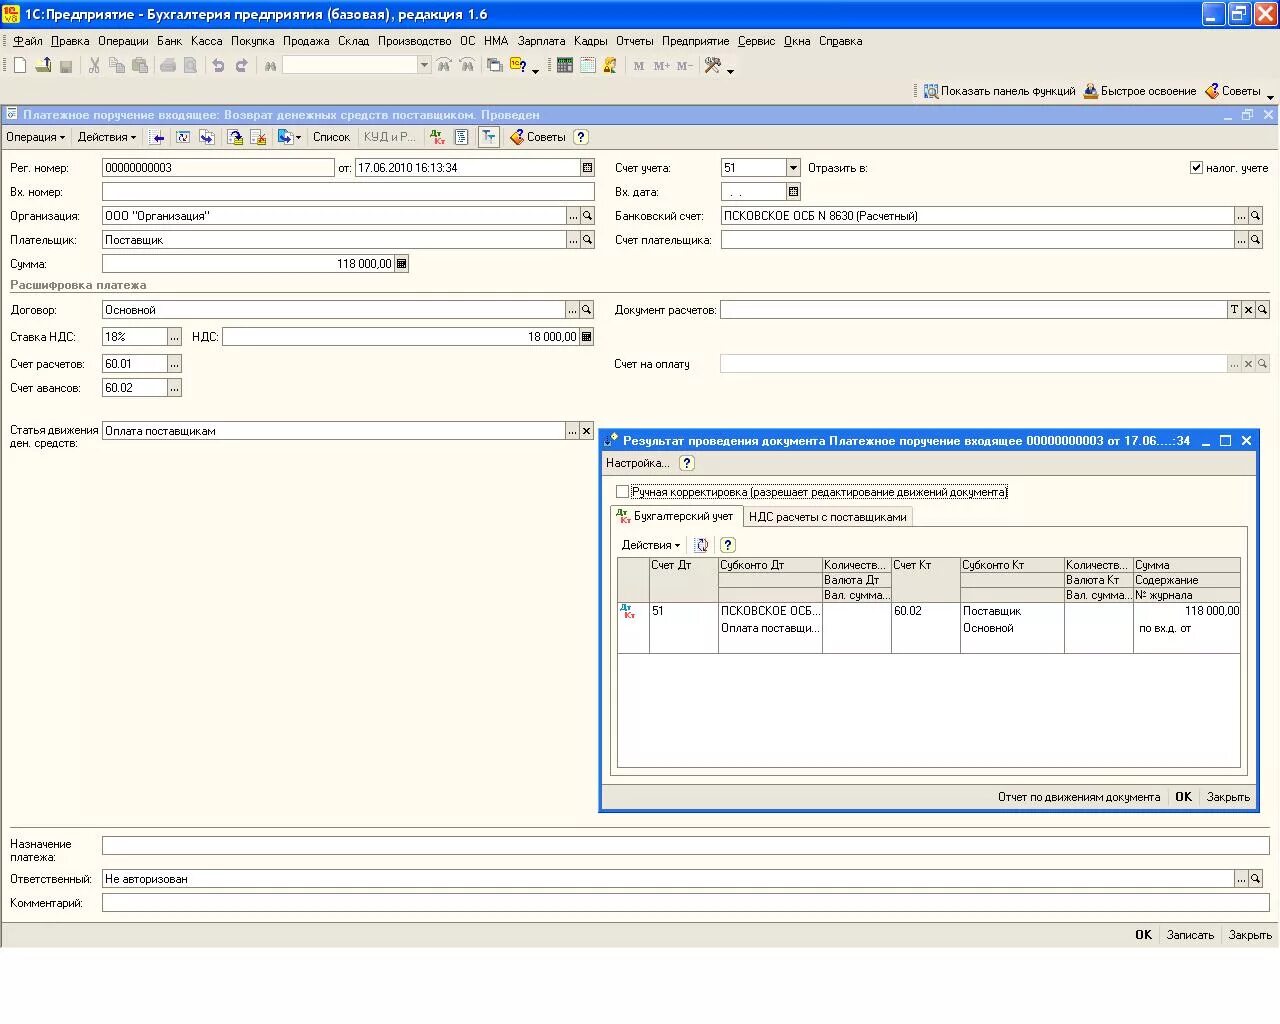
Task: Open the Зарплата menu
Action: [541, 41]
